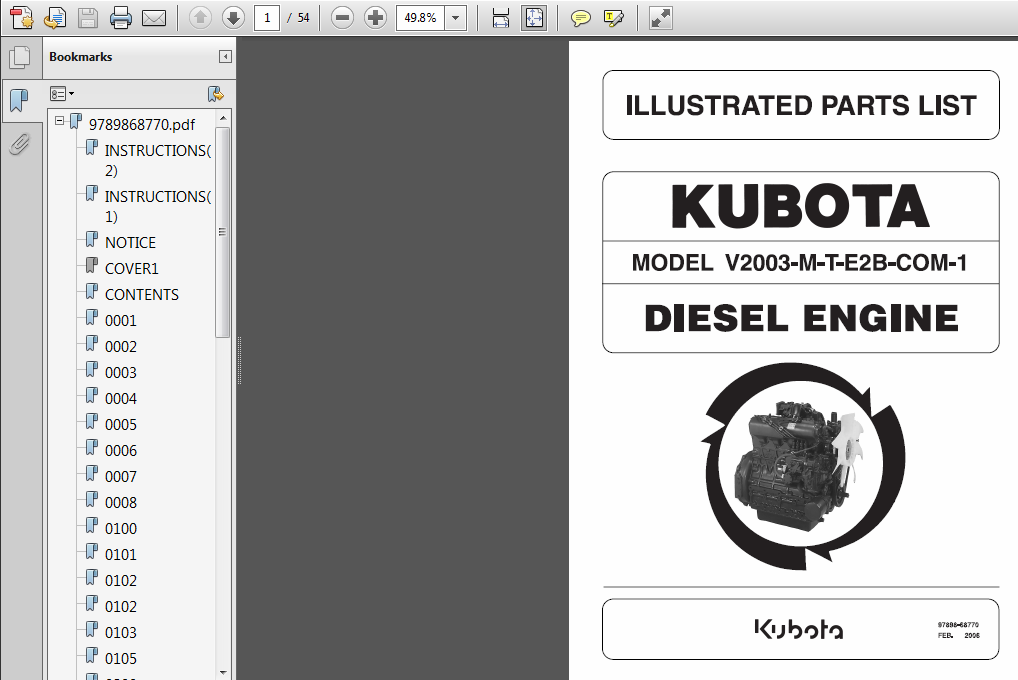Add a sticky note comment

tap(580, 18)
